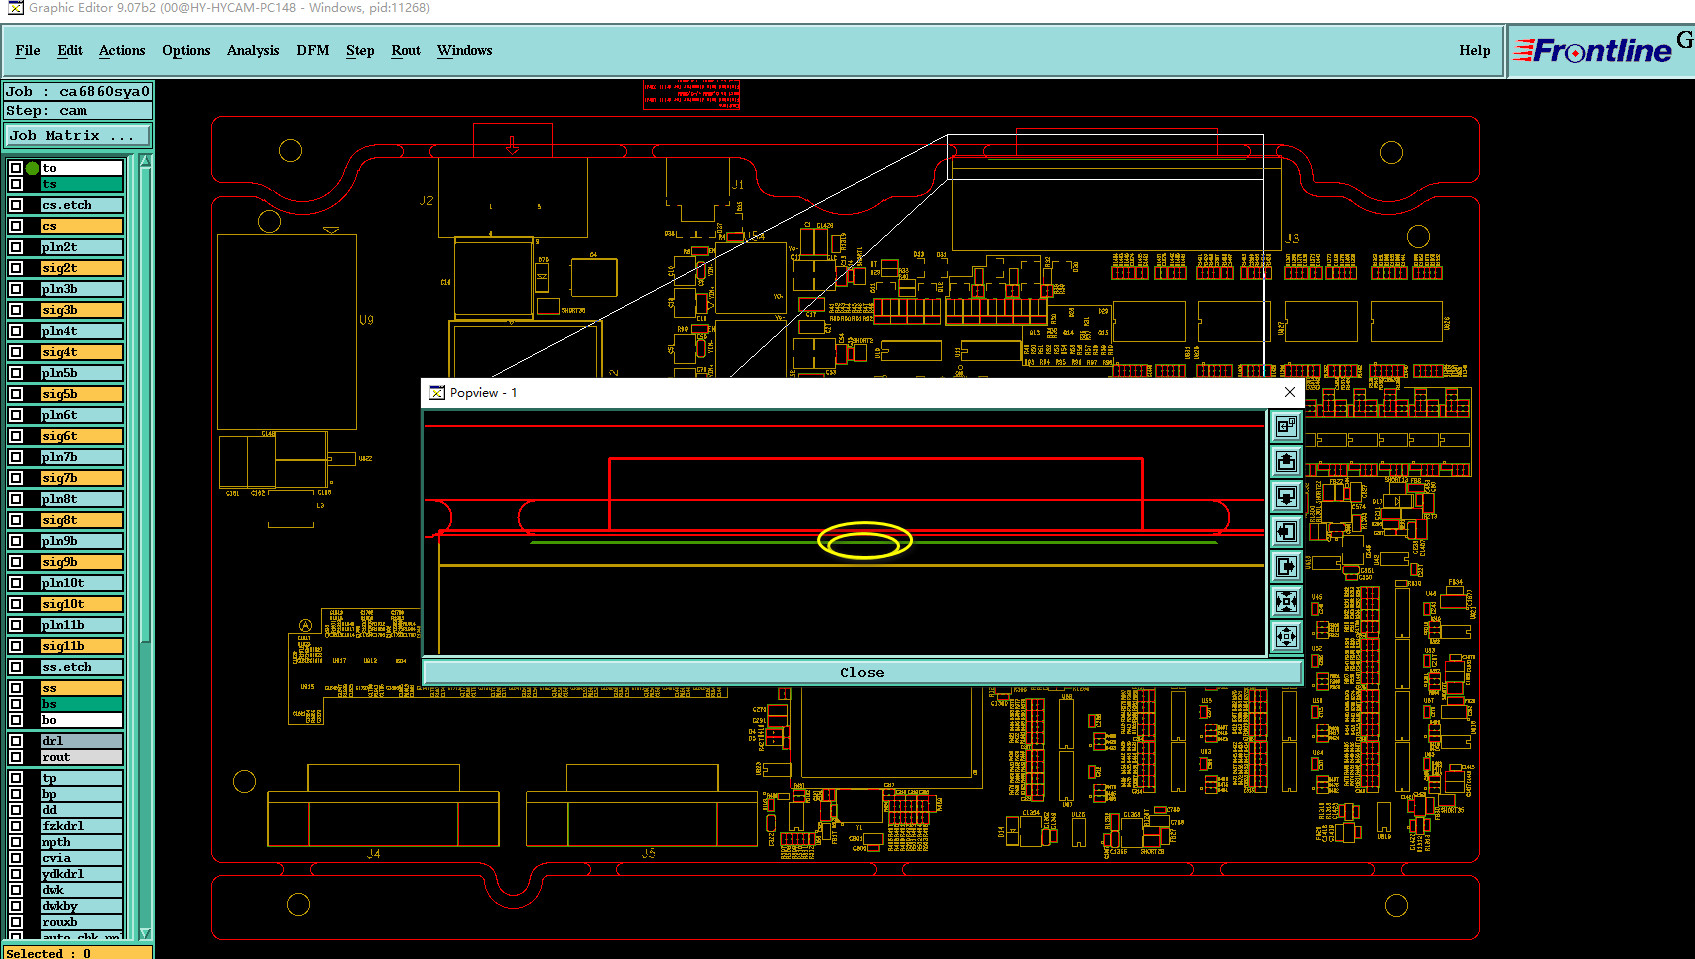Click the Job Matrix ... button

tap(79, 136)
